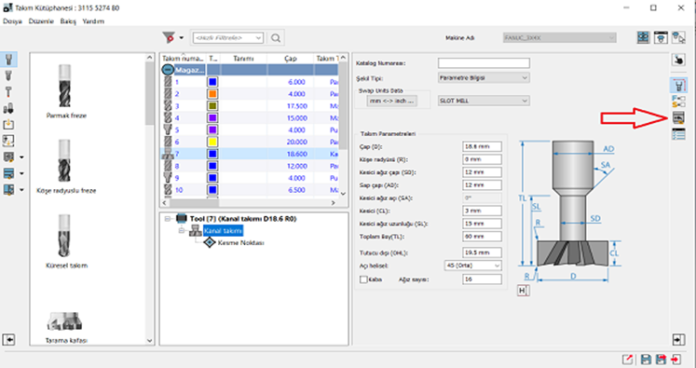Click the red floppy save-as icon
Viewport: 696px width, 368px height.
(661, 359)
